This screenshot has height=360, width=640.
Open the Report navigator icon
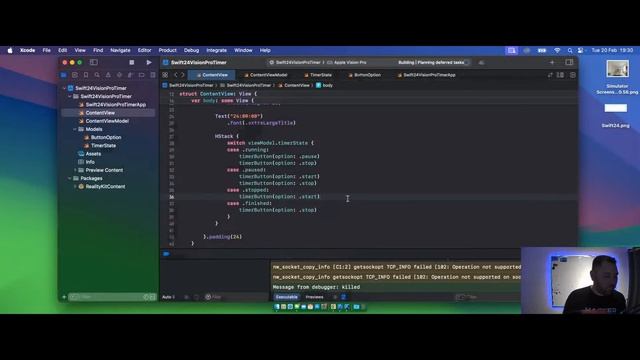(153, 75)
